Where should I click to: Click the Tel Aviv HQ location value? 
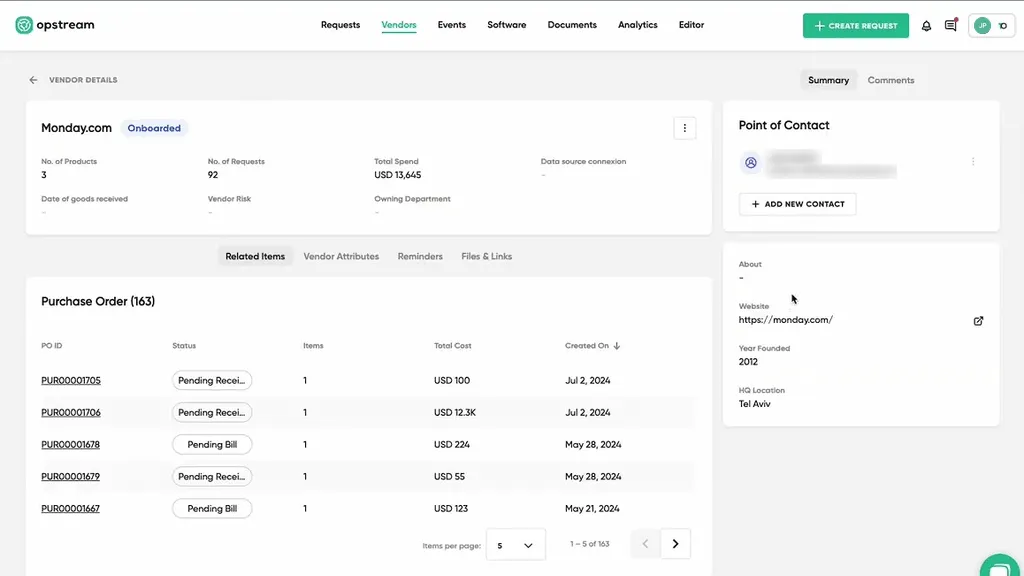[754, 404]
